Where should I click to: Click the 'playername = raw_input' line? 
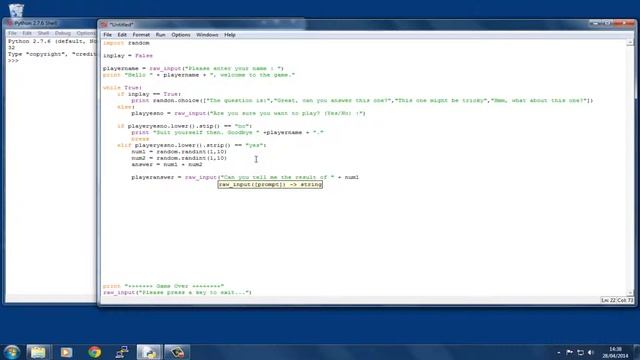[x=193, y=68]
